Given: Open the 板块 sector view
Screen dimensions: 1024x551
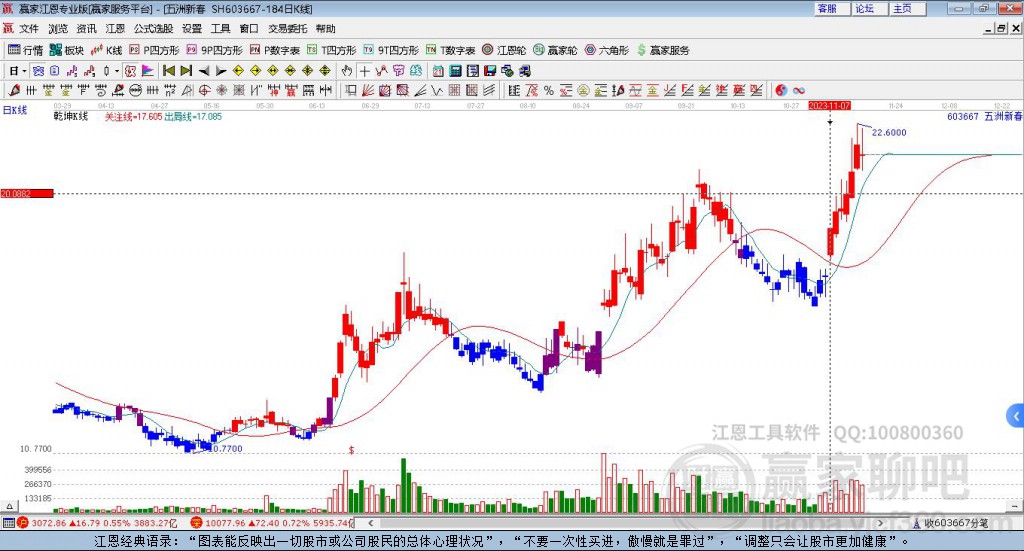Looking at the screenshot, I should tap(67, 50).
